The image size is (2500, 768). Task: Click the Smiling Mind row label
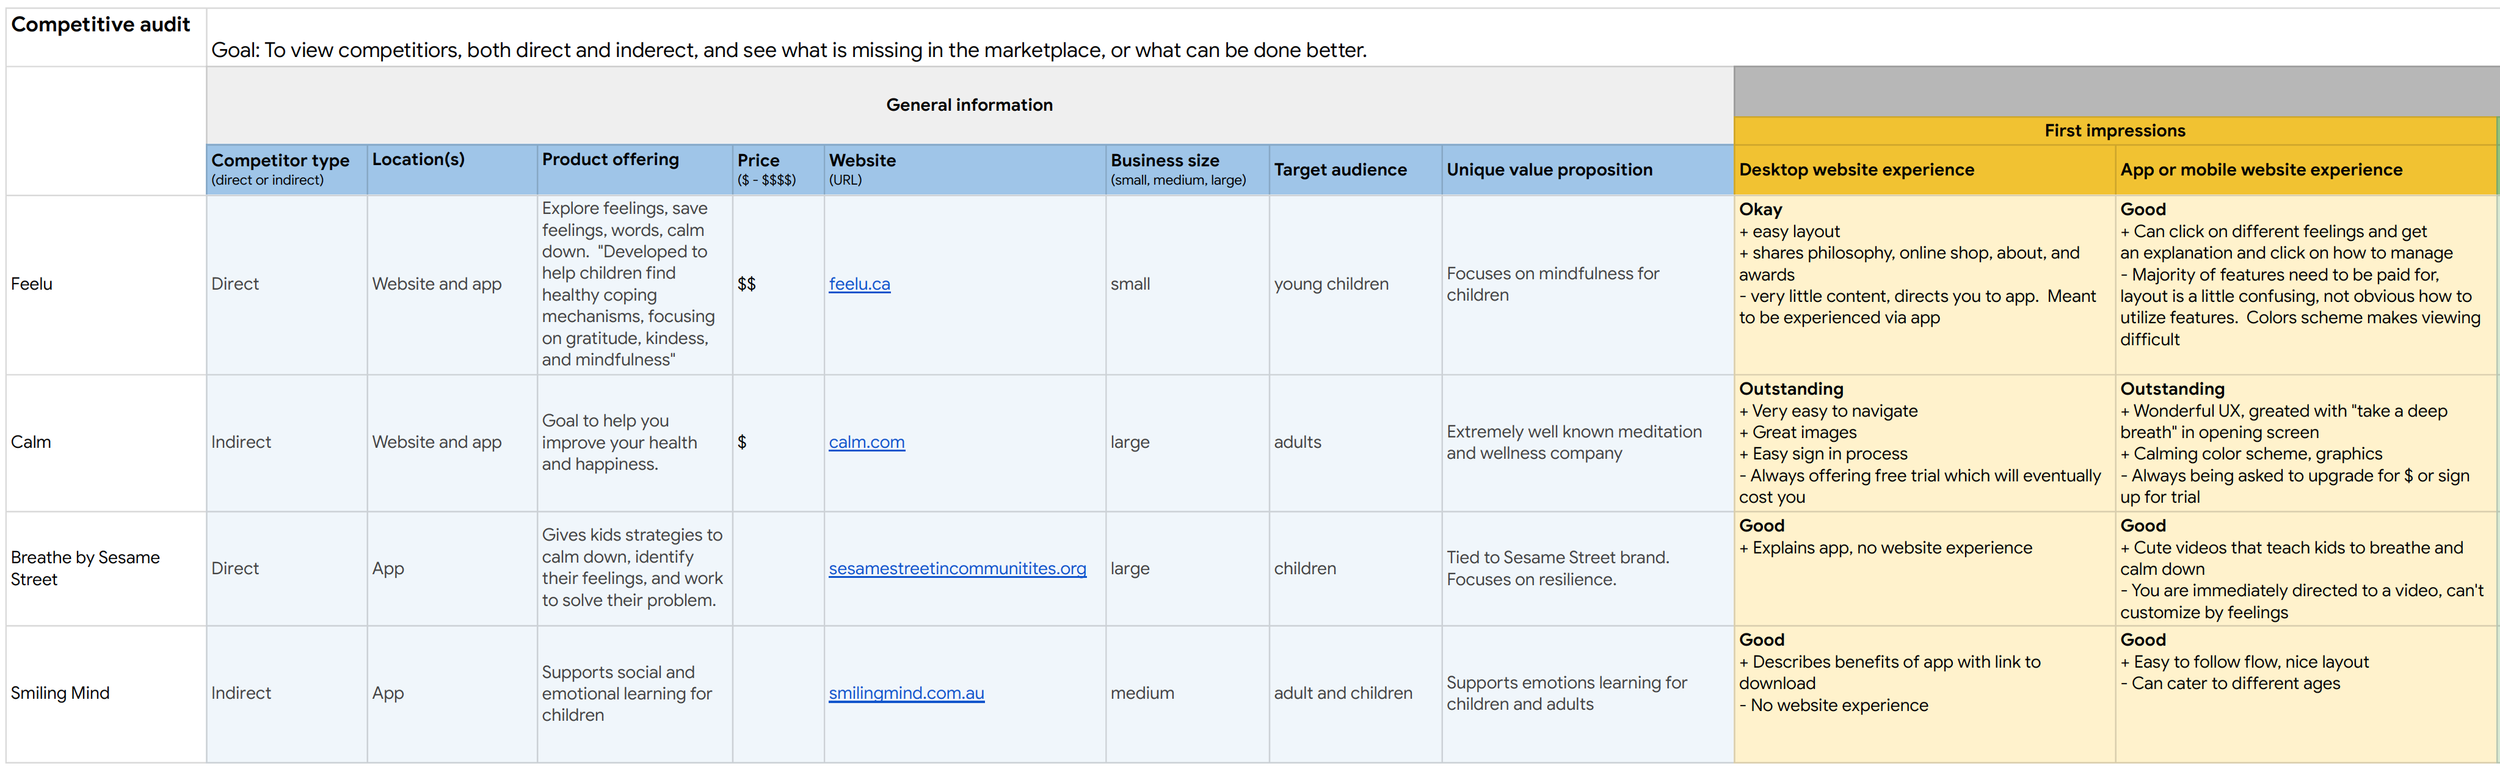pos(106,694)
